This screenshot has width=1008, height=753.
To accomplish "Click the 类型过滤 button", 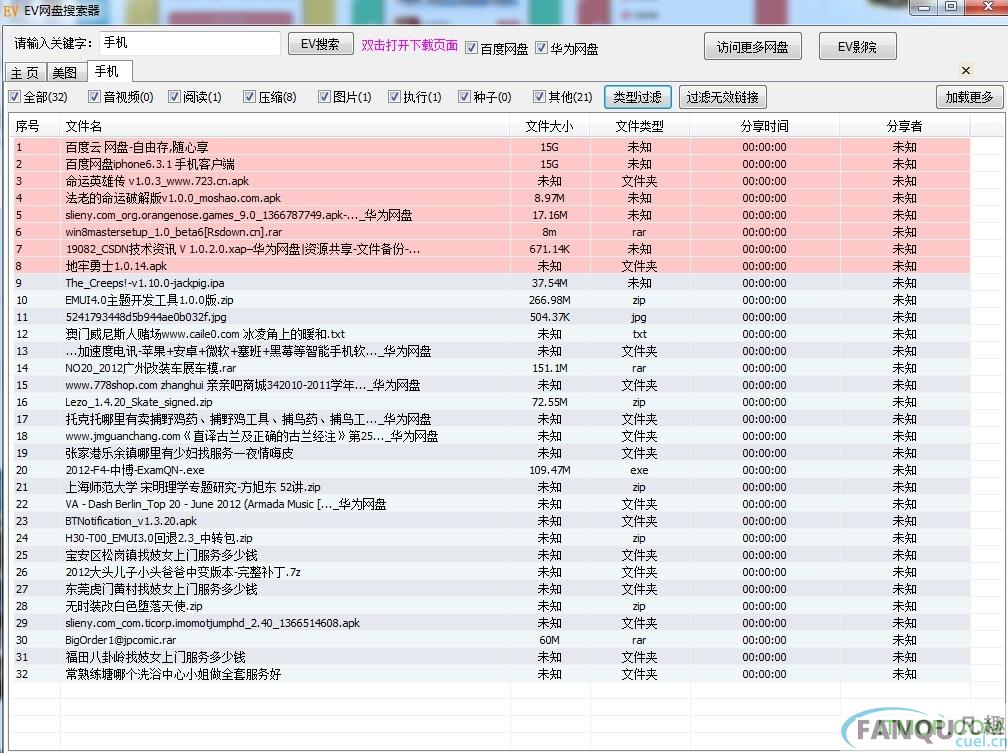I will pyautogui.click(x=638, y=97).
